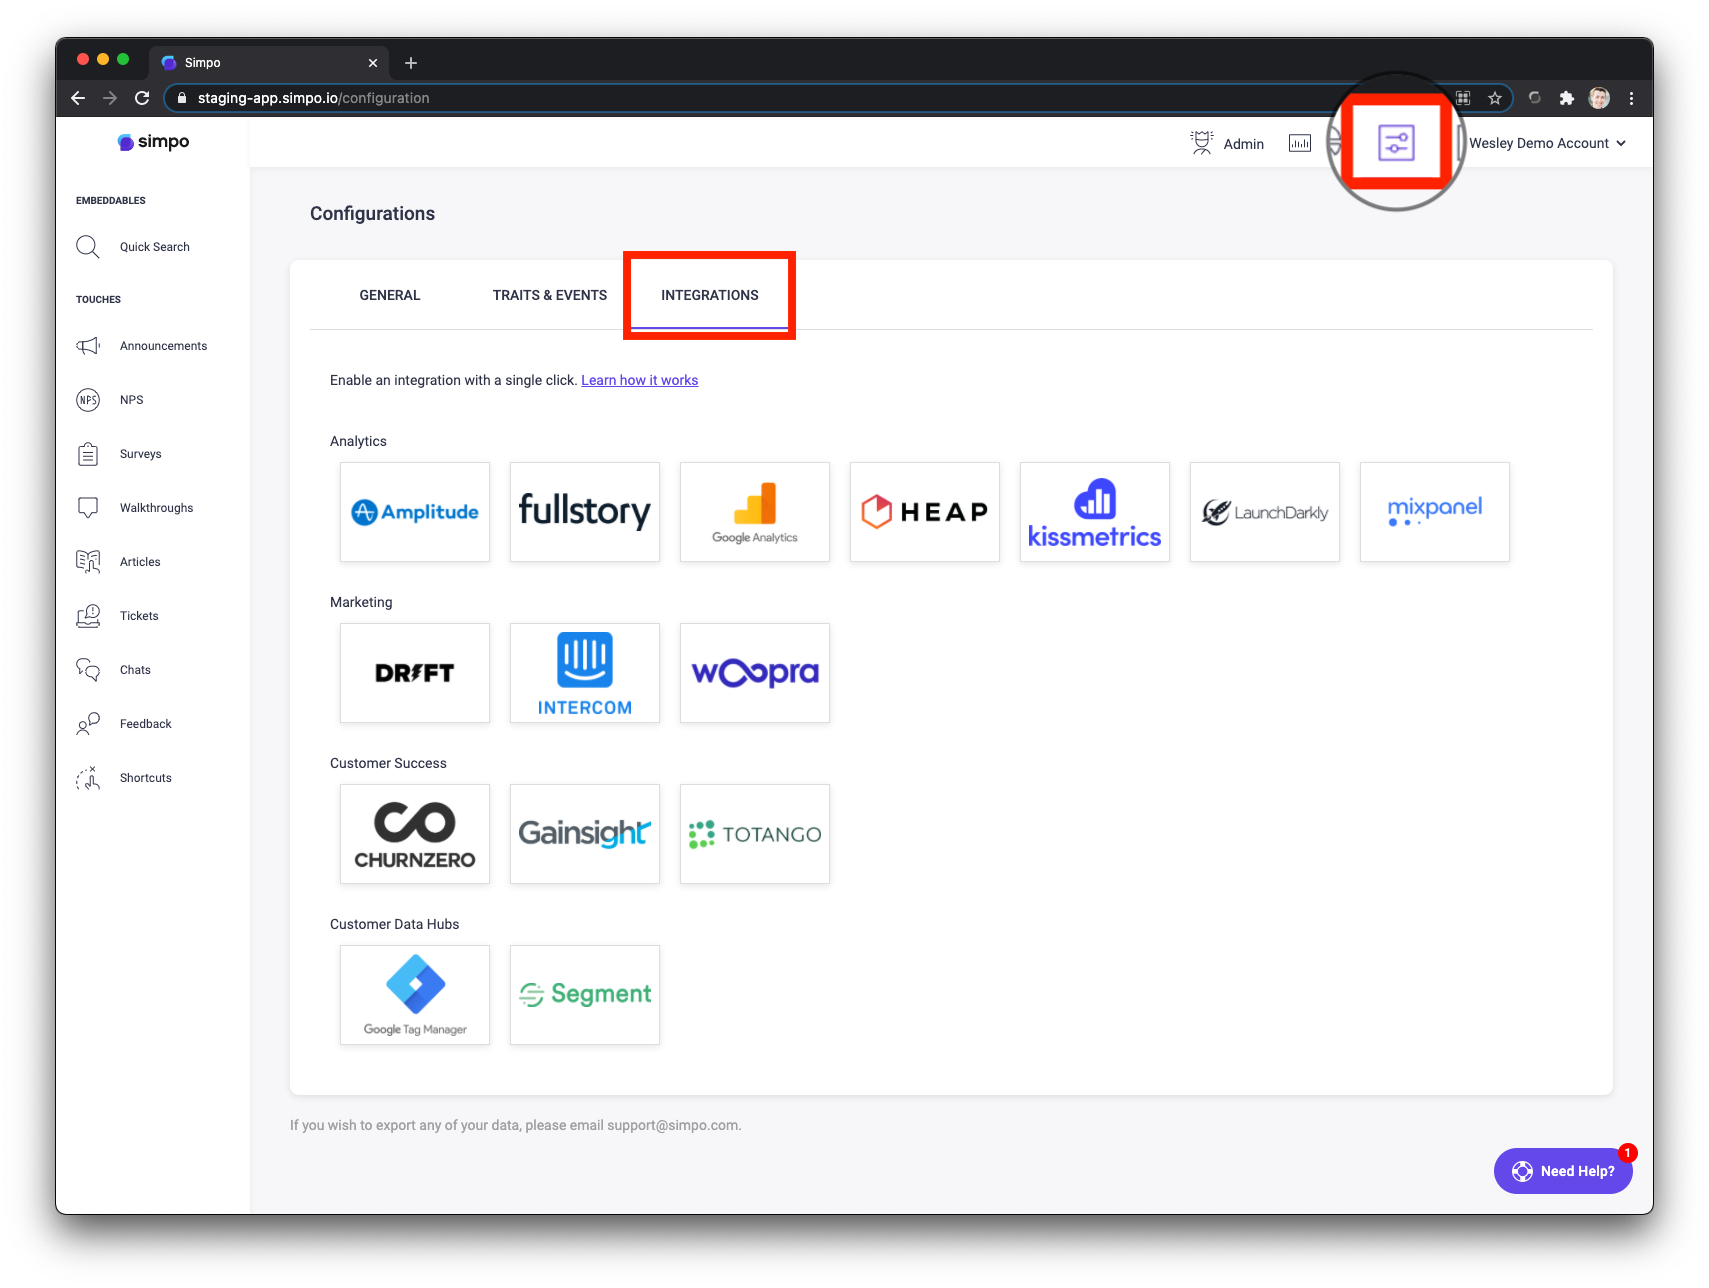Reload the page in browser
Image resolution: width=1709 pixels, height=1288 pixels.
point(142,98)
